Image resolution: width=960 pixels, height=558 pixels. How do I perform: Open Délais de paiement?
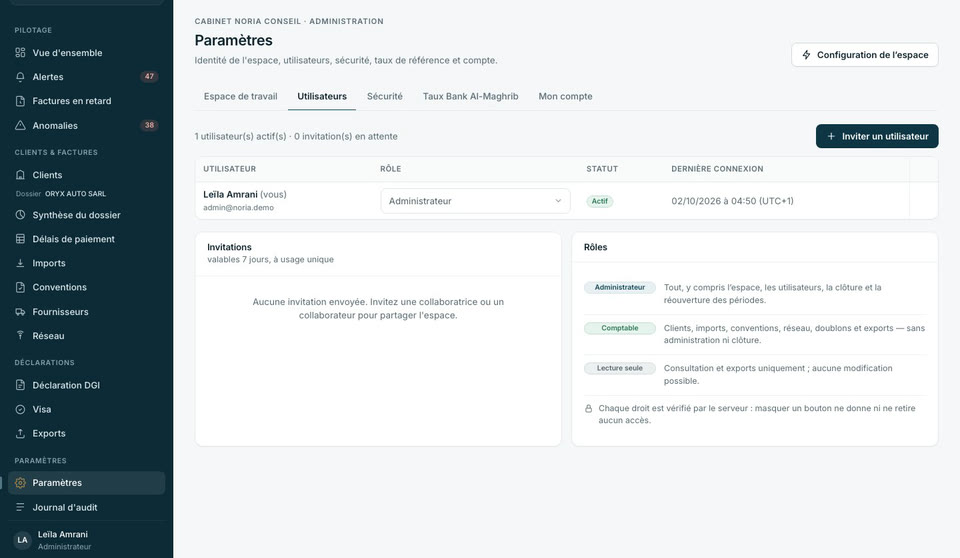[86, 239]
